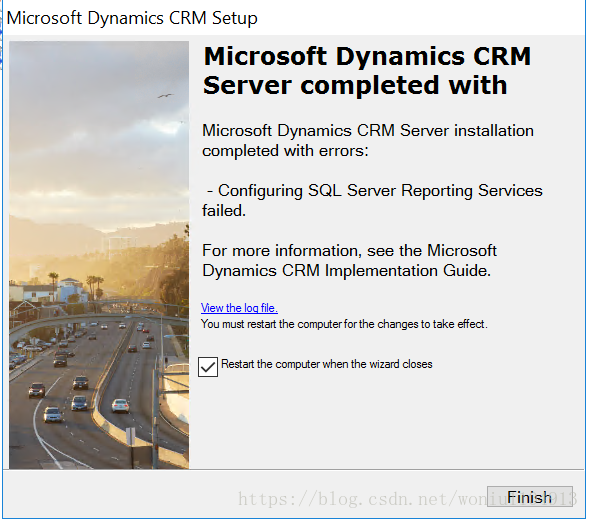Click the 'installation completed with errors' text
589x519 pixels.
(368, 140)
